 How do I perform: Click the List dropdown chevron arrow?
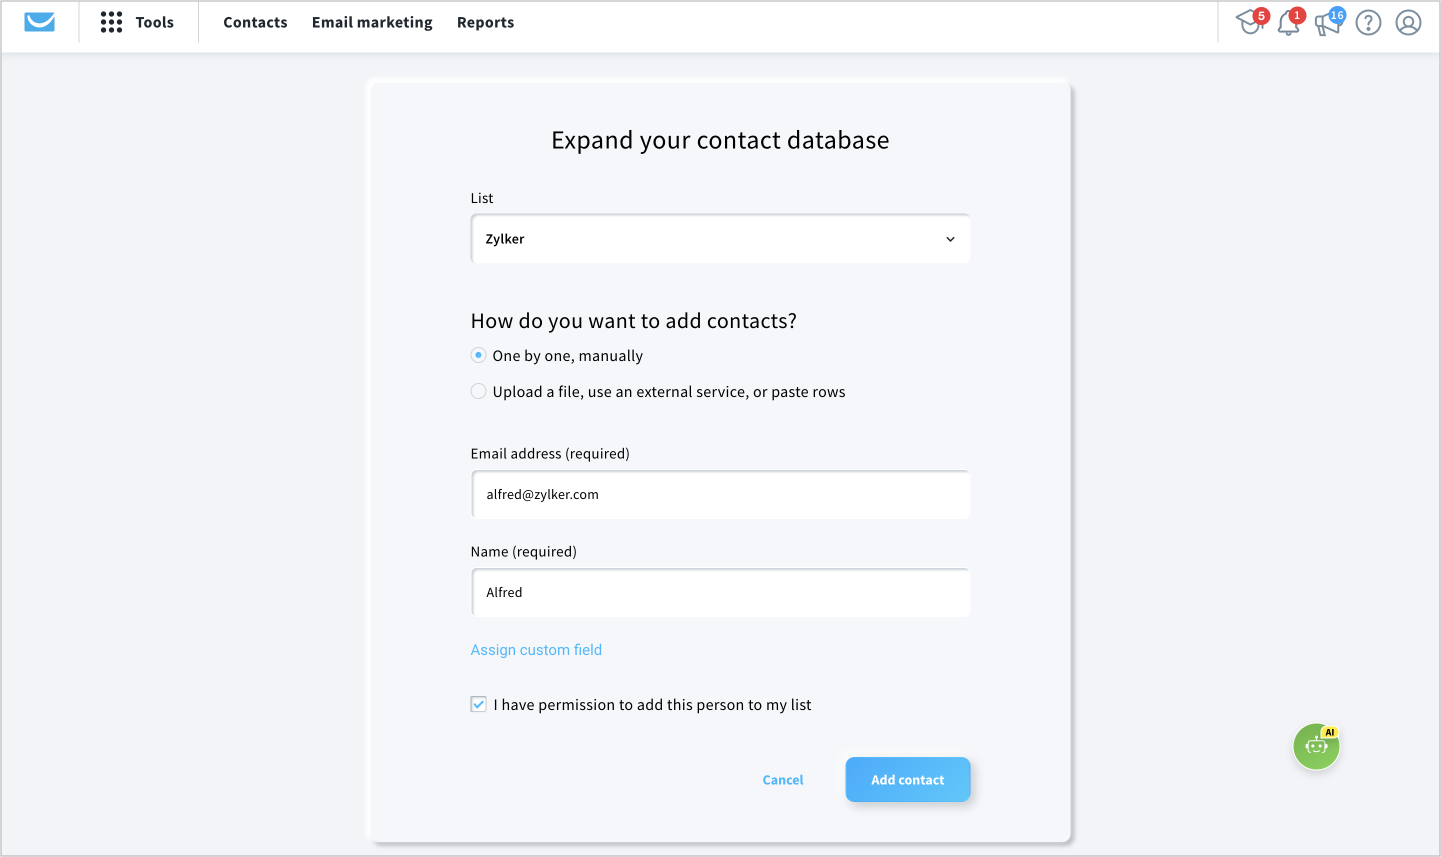pos(950,239)
